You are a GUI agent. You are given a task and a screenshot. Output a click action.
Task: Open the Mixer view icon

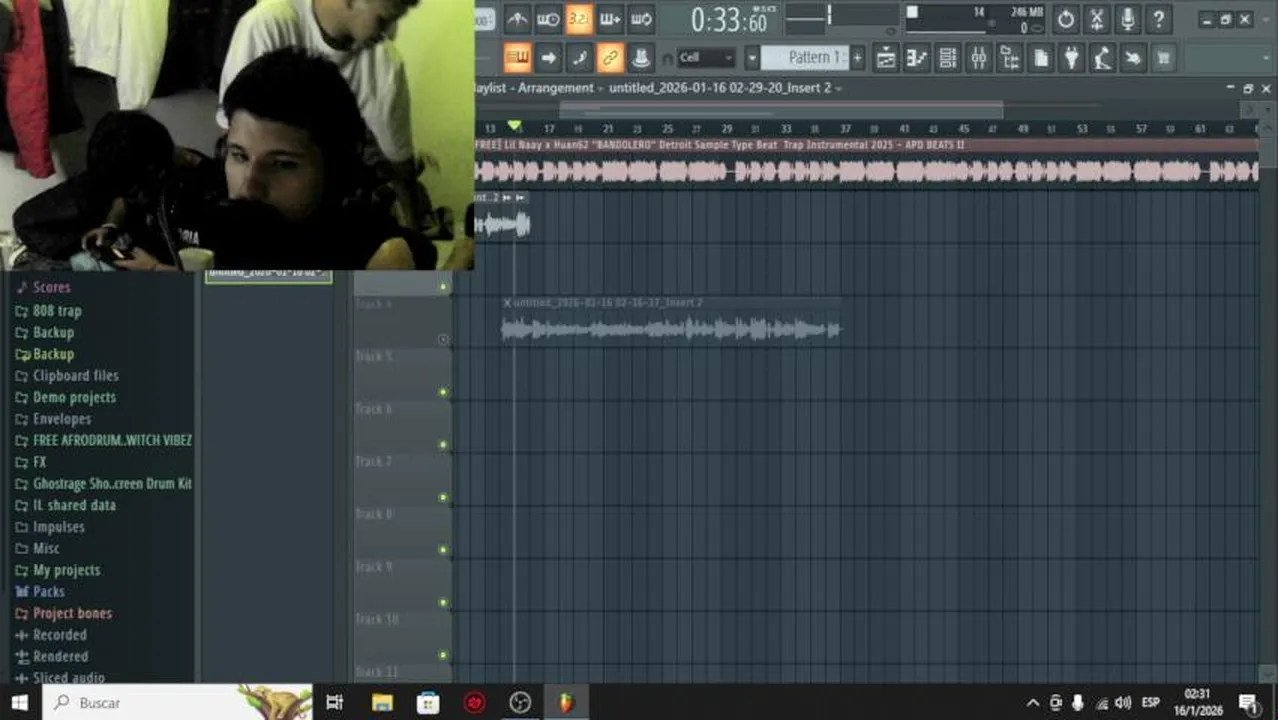pyautogui.click(x=979, y=58)
